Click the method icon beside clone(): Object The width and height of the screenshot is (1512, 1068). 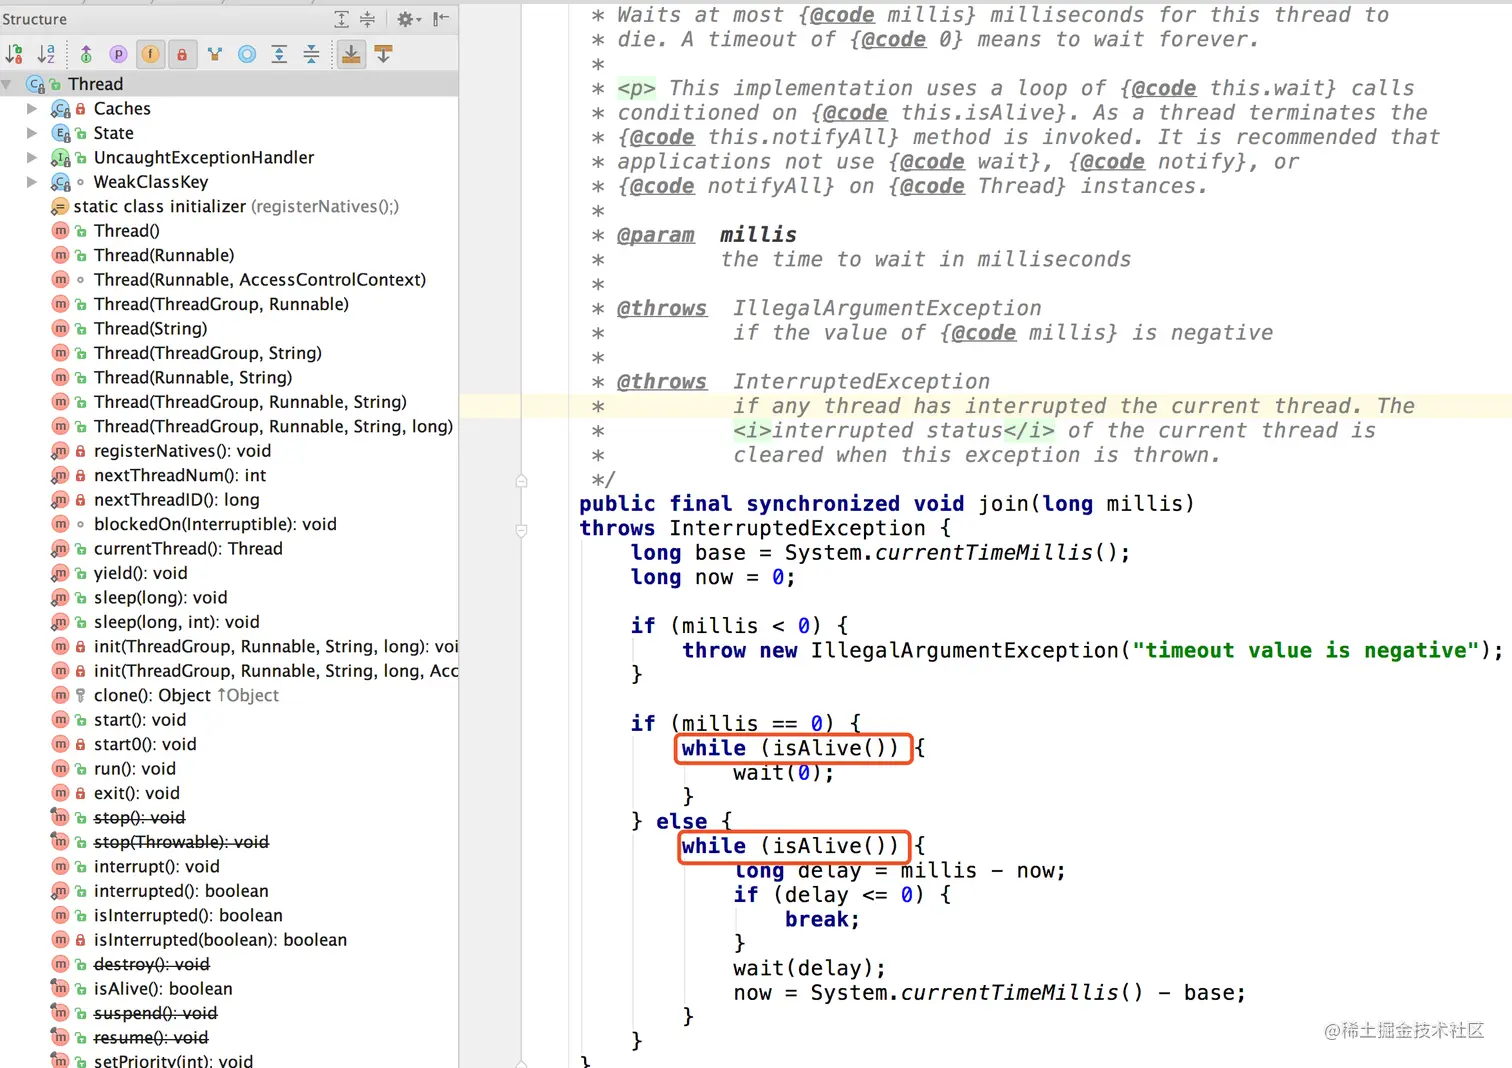click(x=60, y=695)
